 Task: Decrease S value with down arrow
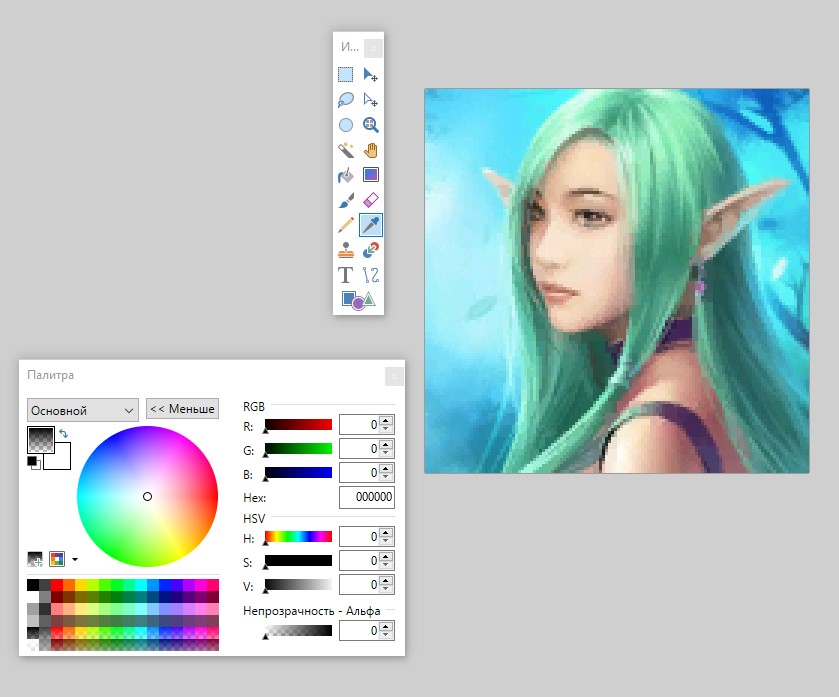click(x=386, y=565)
